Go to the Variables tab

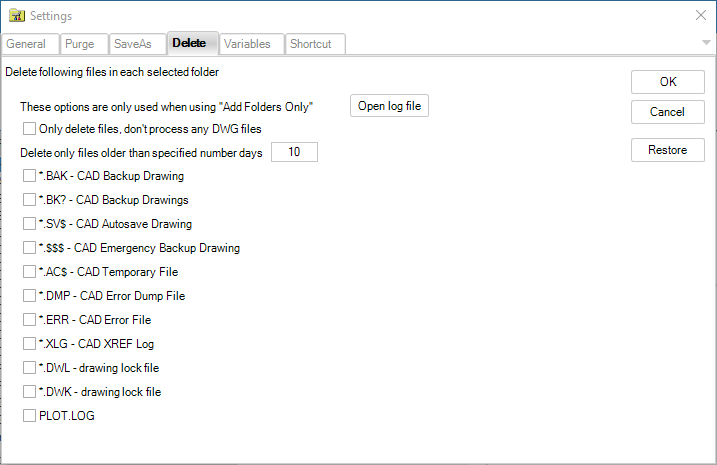tap(247, 44)
